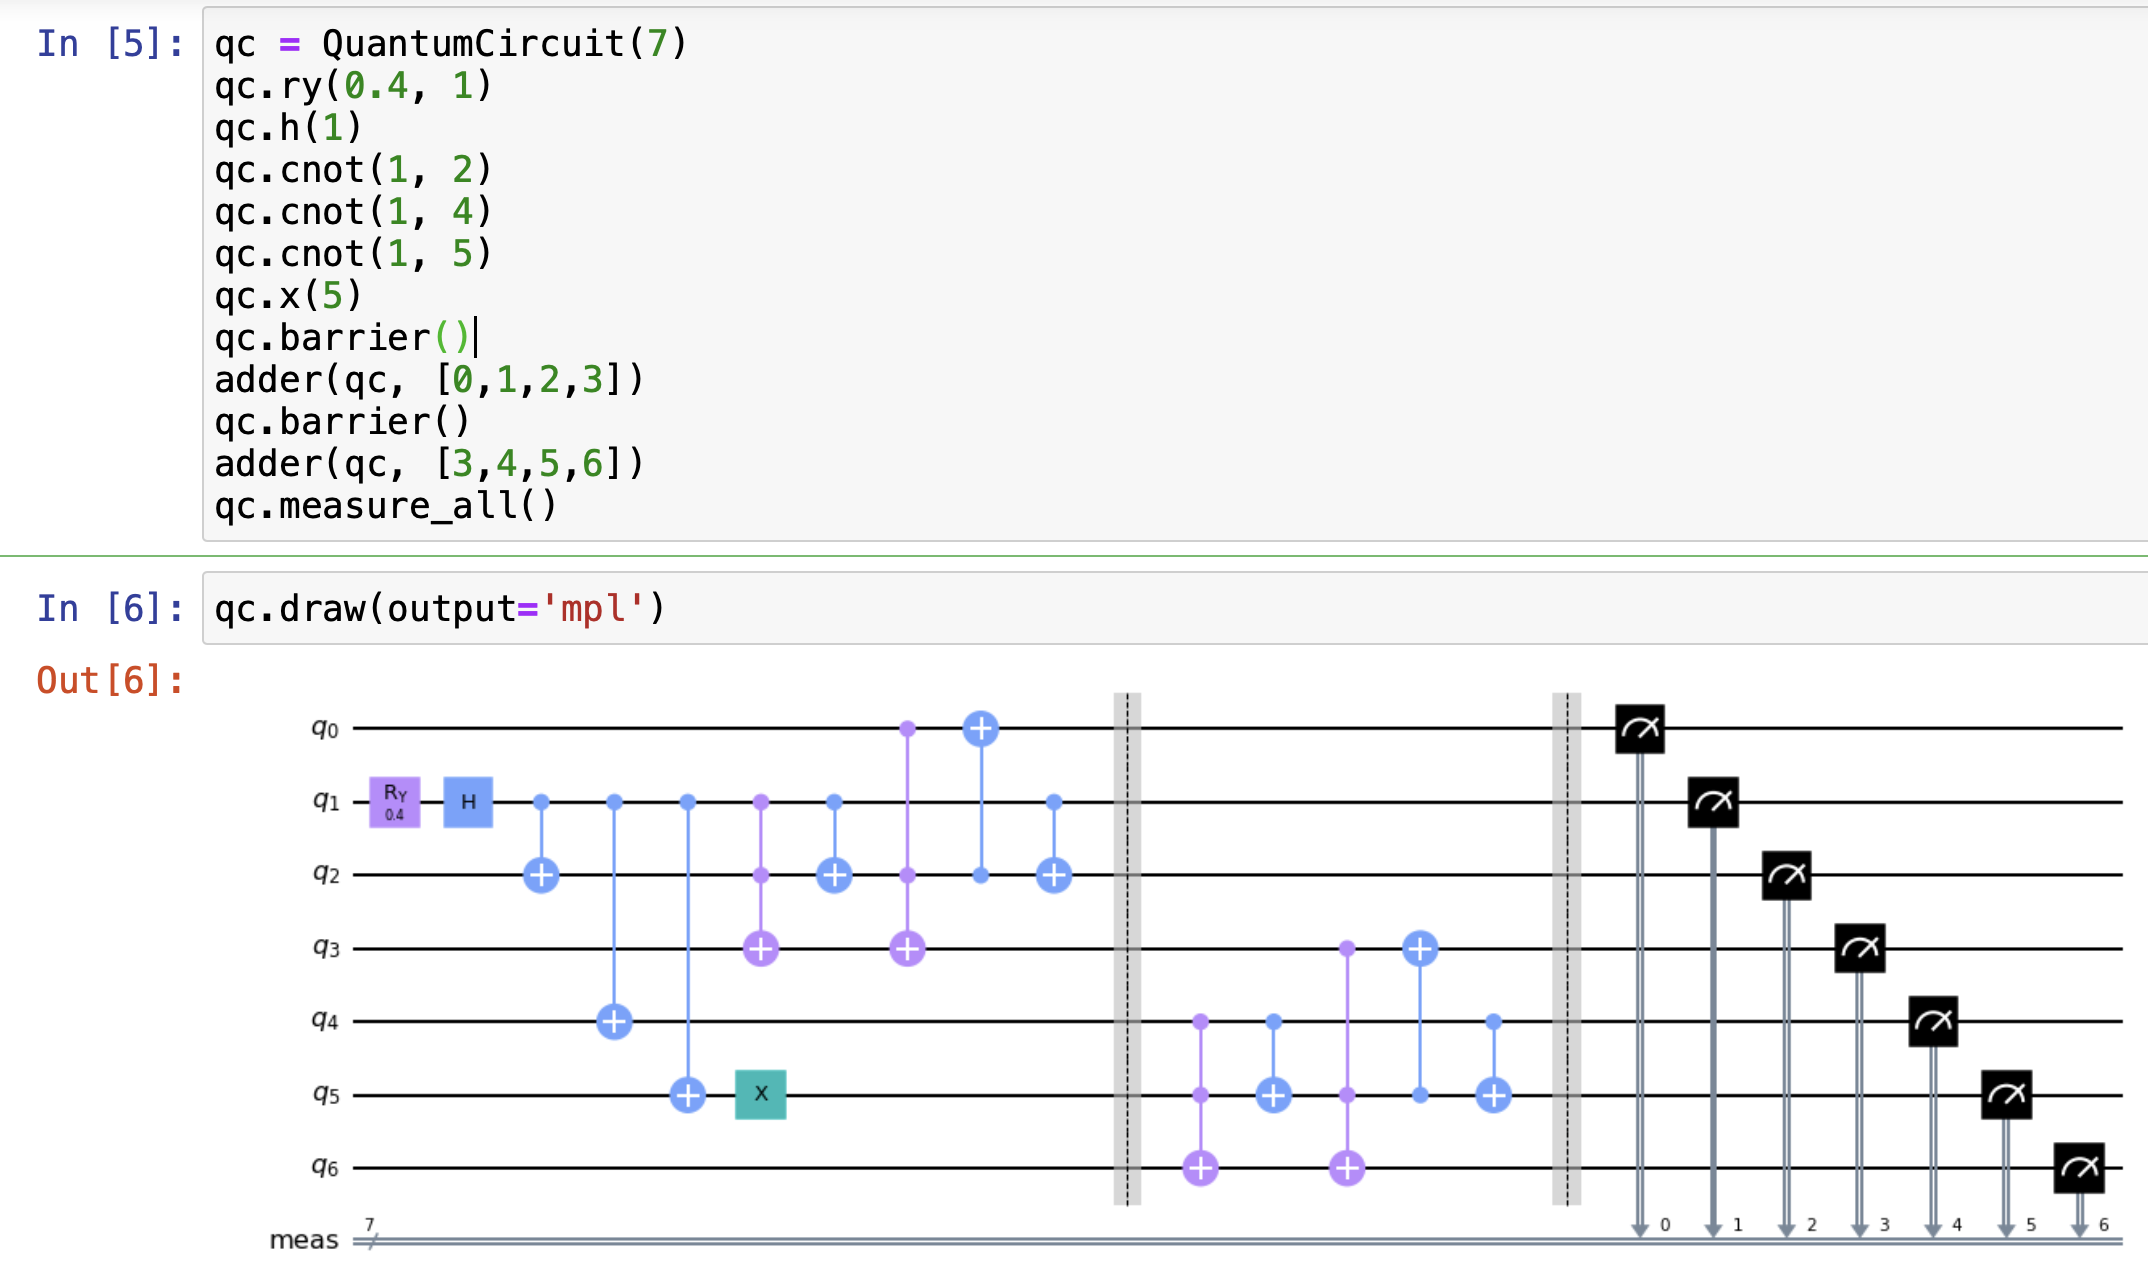Click the measurement icon on q3
2148x1284 pixels.
[1860, 948]
